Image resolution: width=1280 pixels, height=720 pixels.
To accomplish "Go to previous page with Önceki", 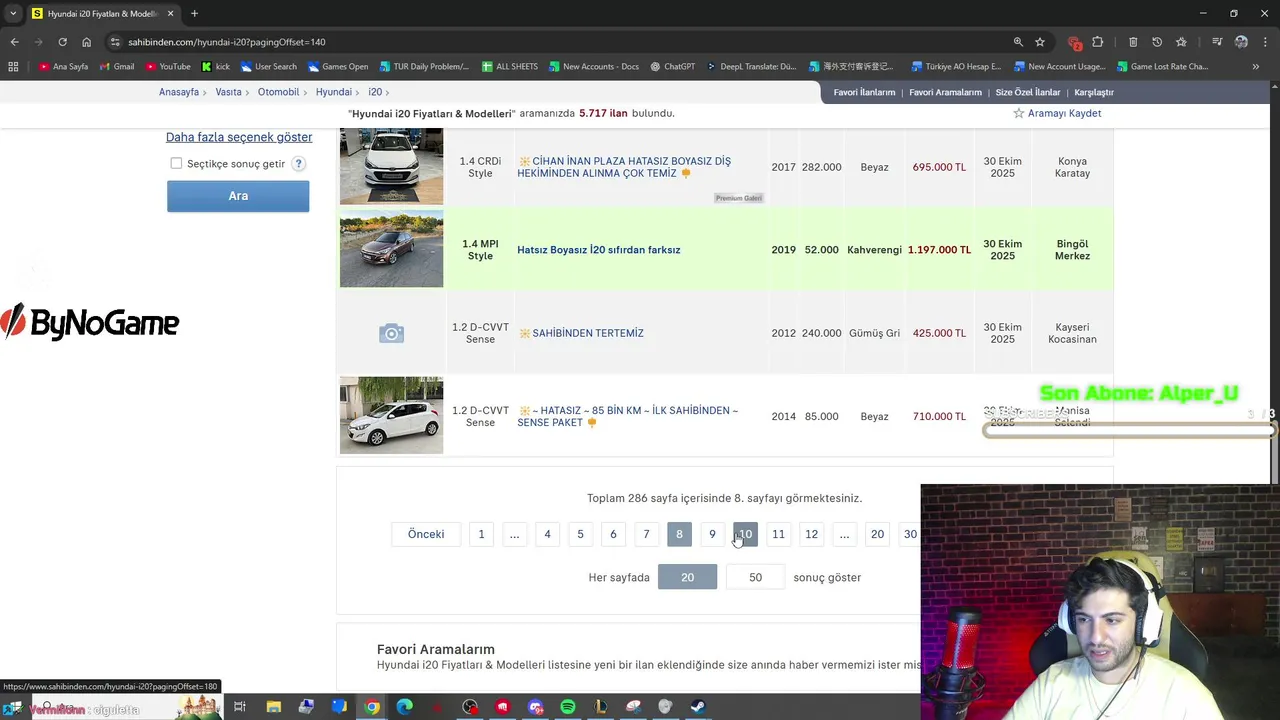I will click(426, 534).
